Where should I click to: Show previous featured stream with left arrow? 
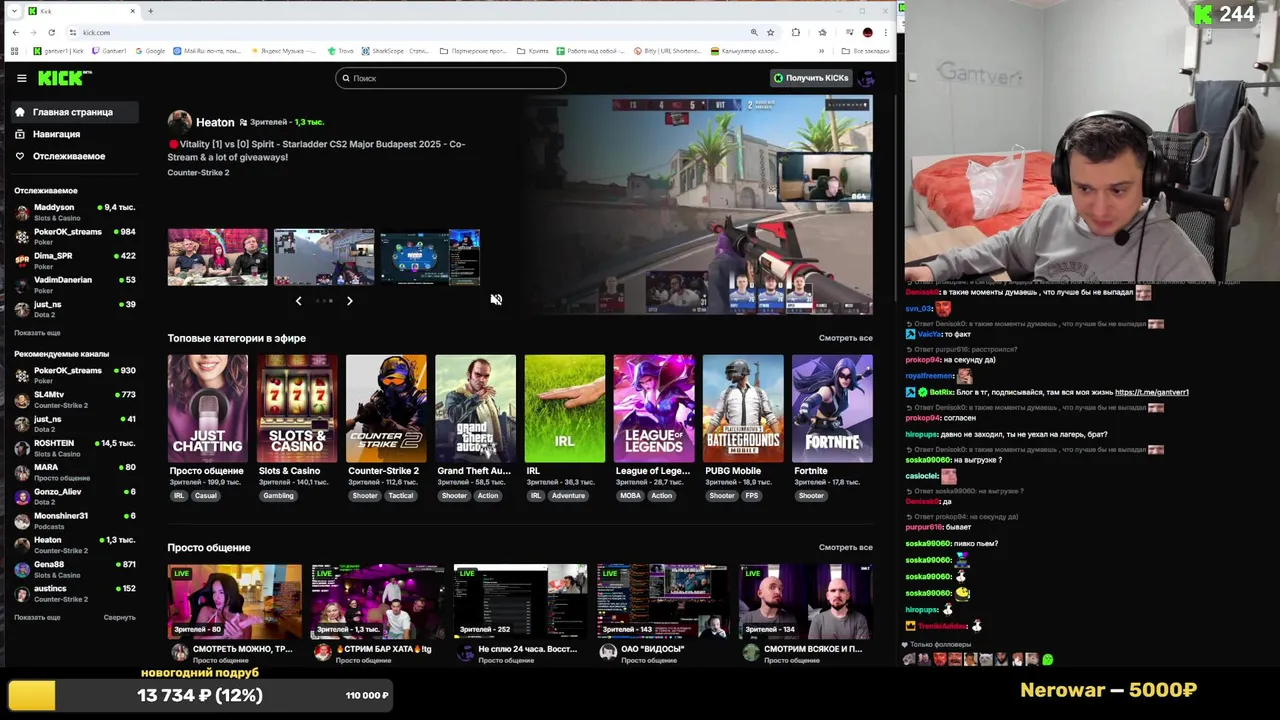pyautogui.click(x=298, y=300)
